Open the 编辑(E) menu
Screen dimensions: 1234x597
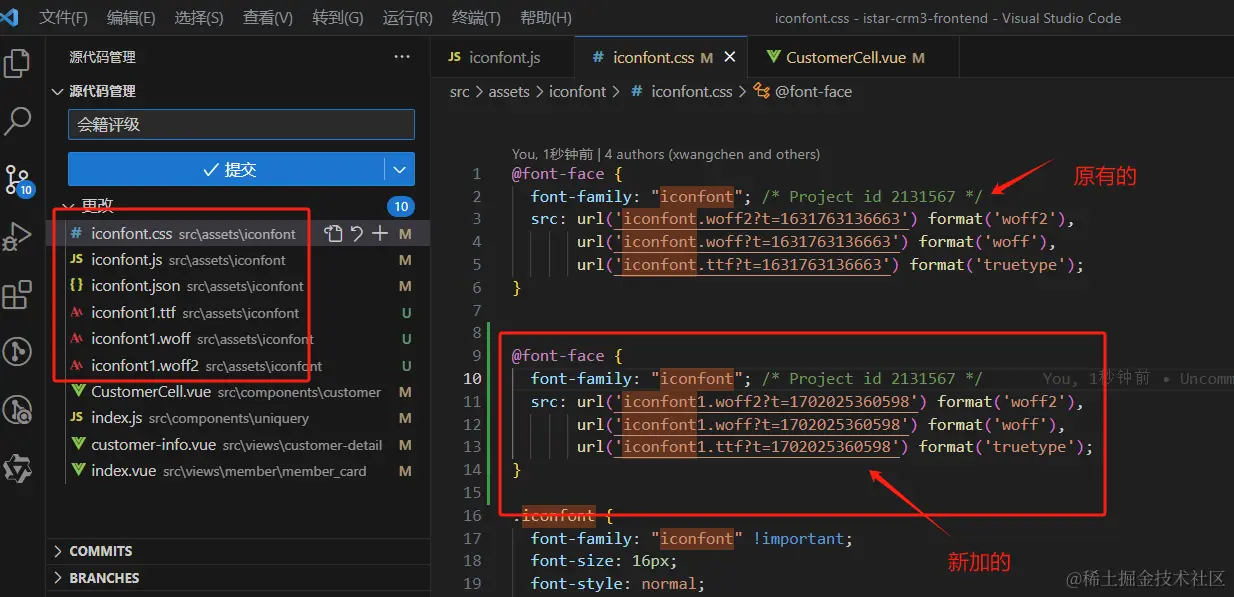coord(131,18)
